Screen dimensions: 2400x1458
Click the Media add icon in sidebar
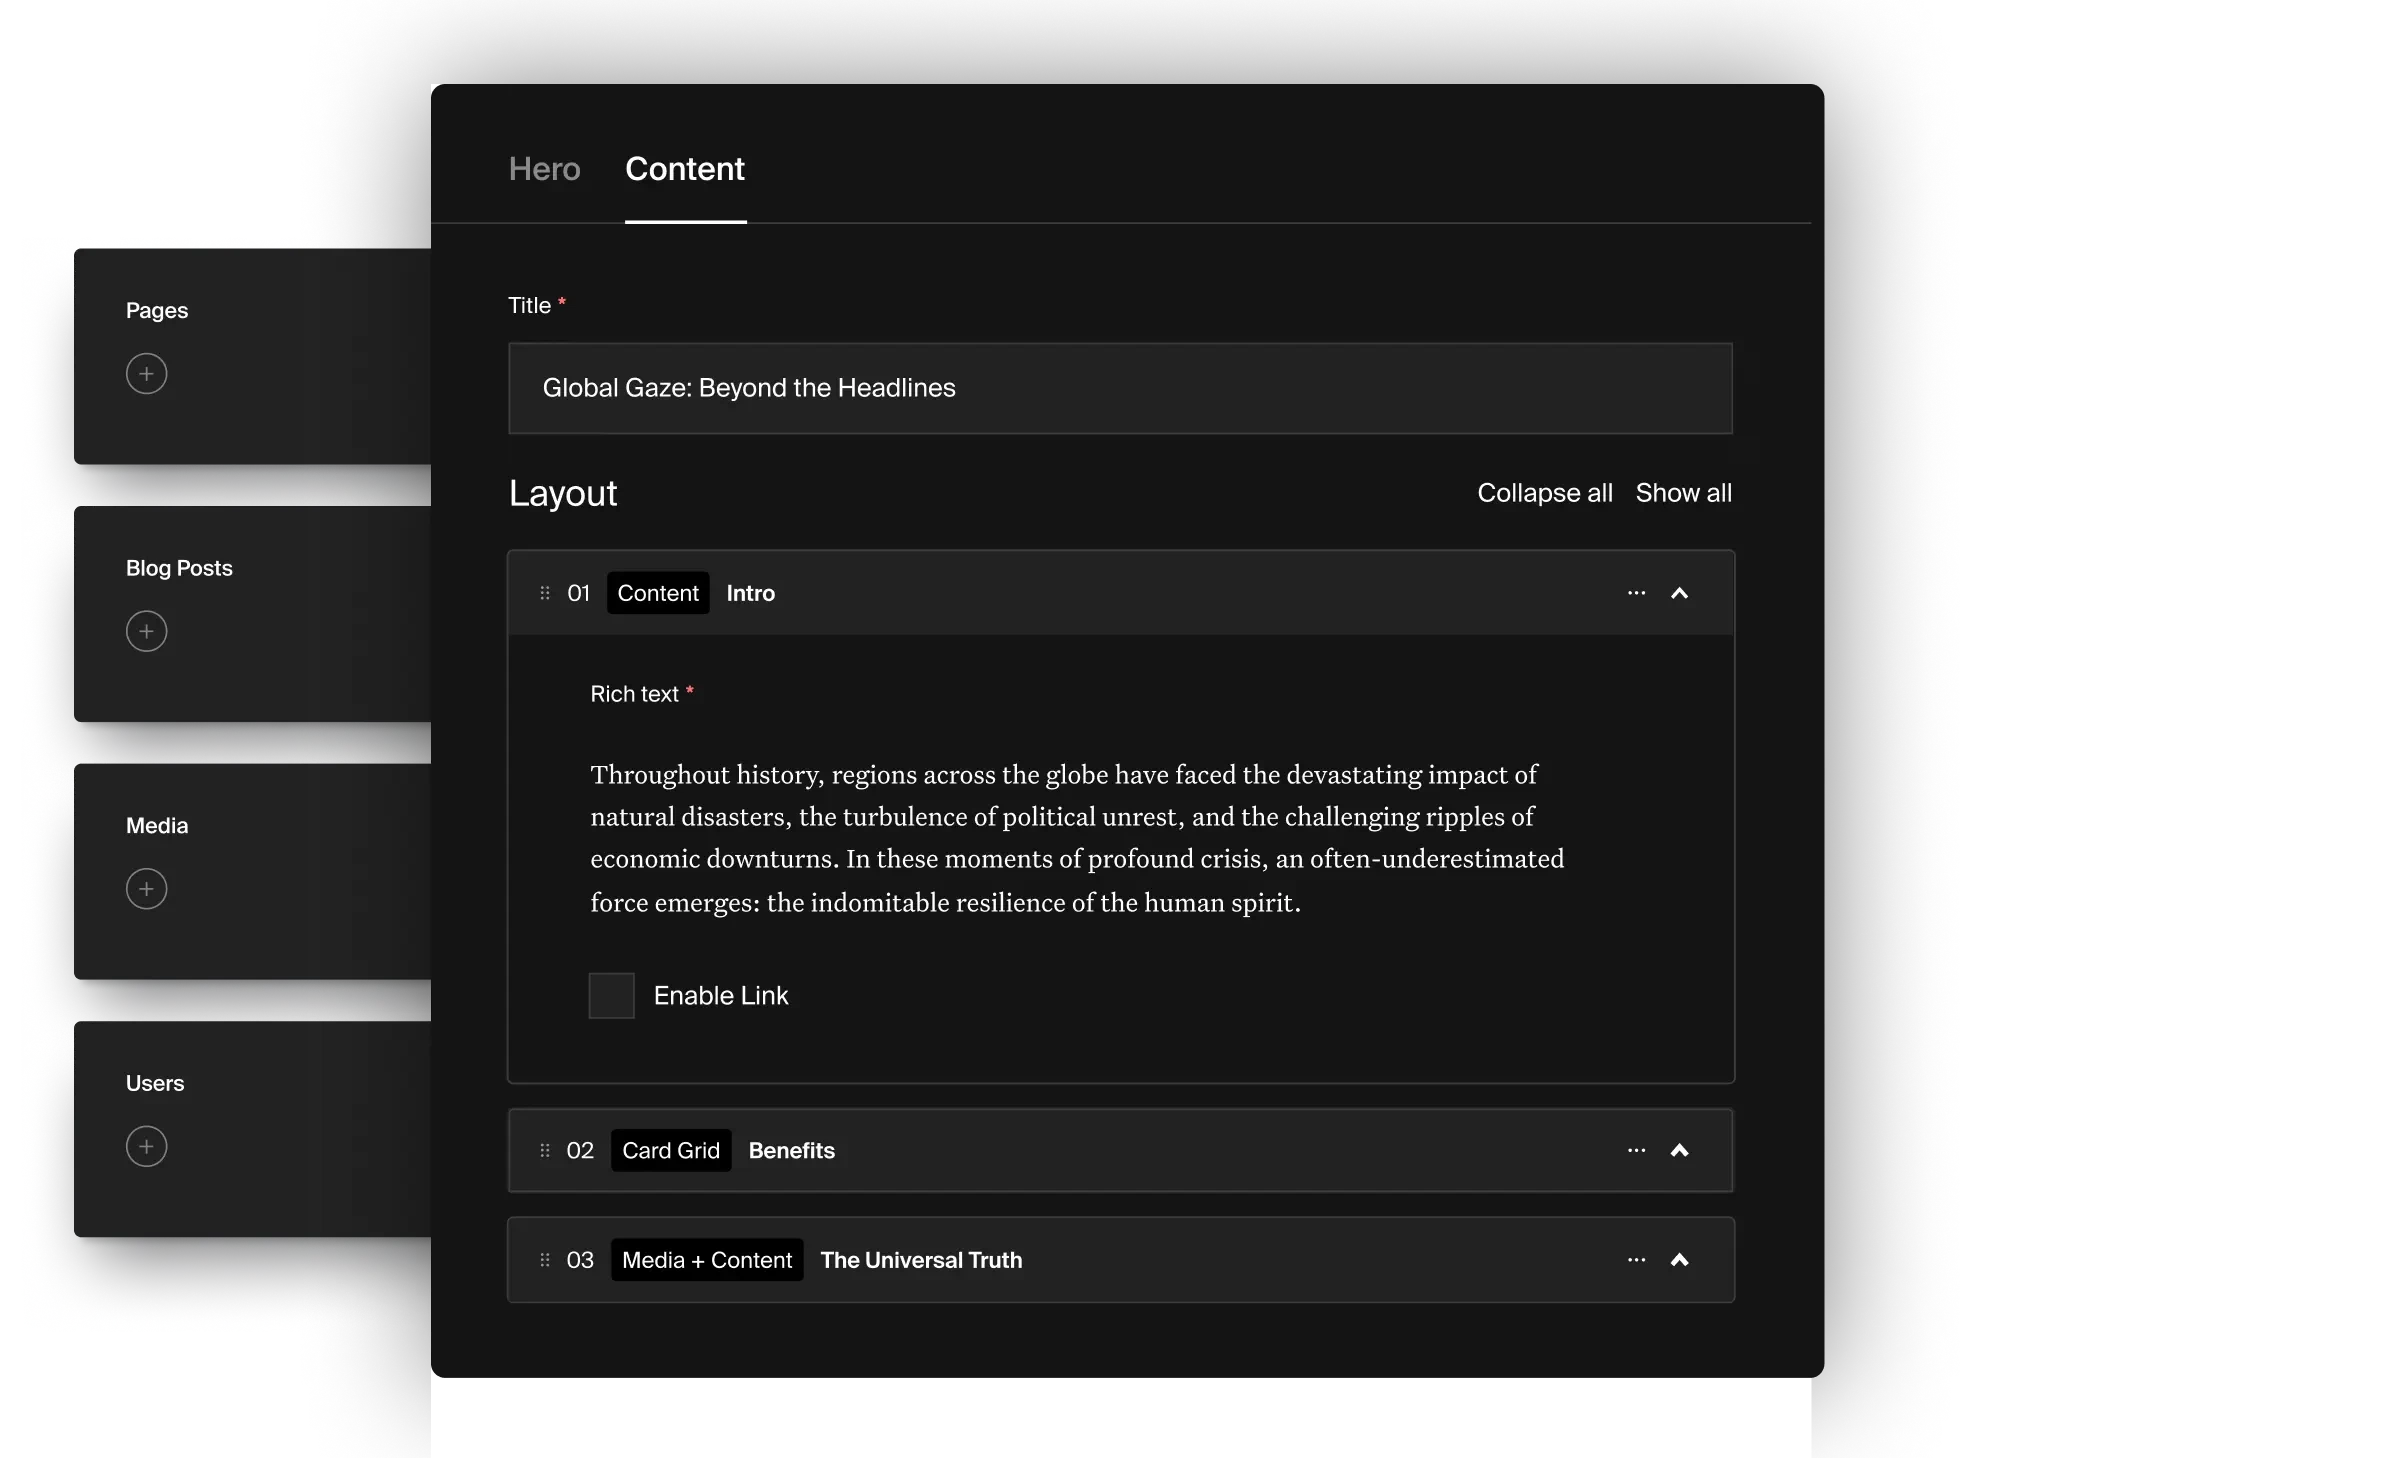click(146, 889)
